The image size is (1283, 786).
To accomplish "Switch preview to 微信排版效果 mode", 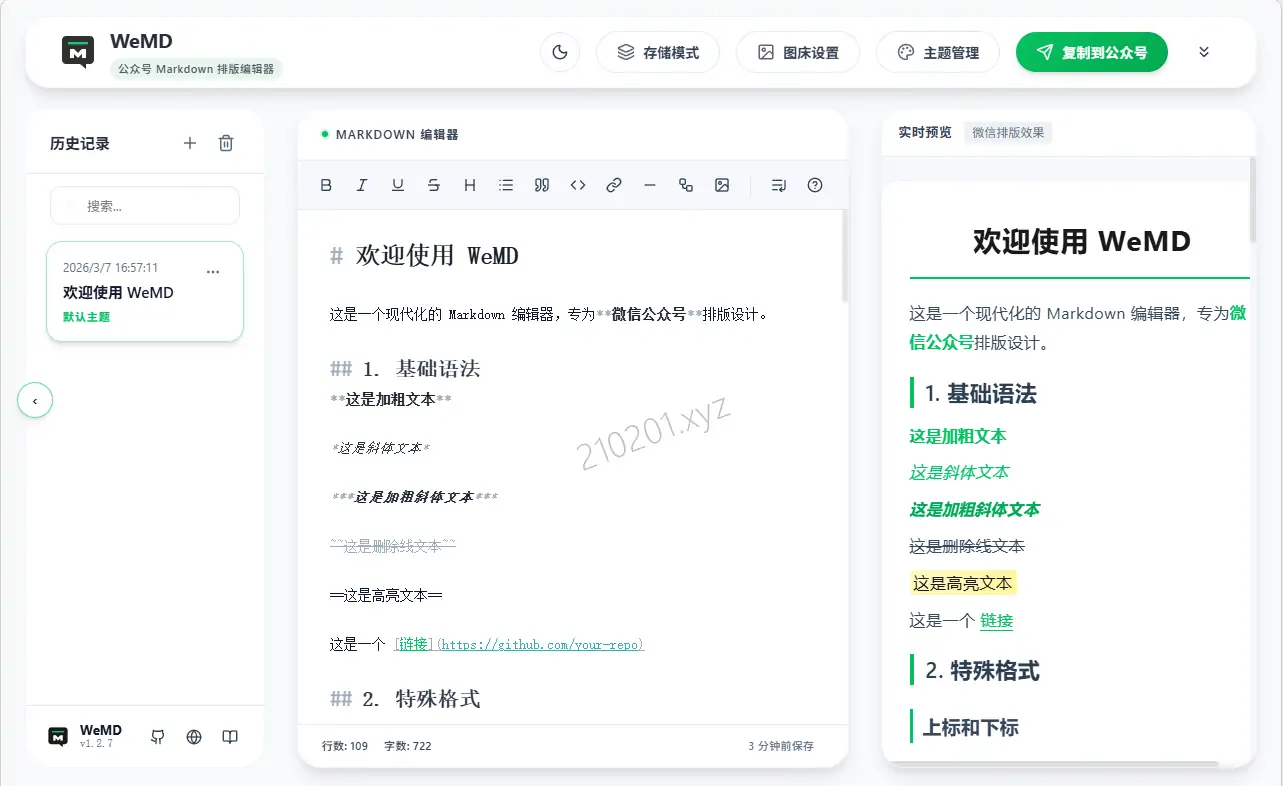I will click(1009, 132).
